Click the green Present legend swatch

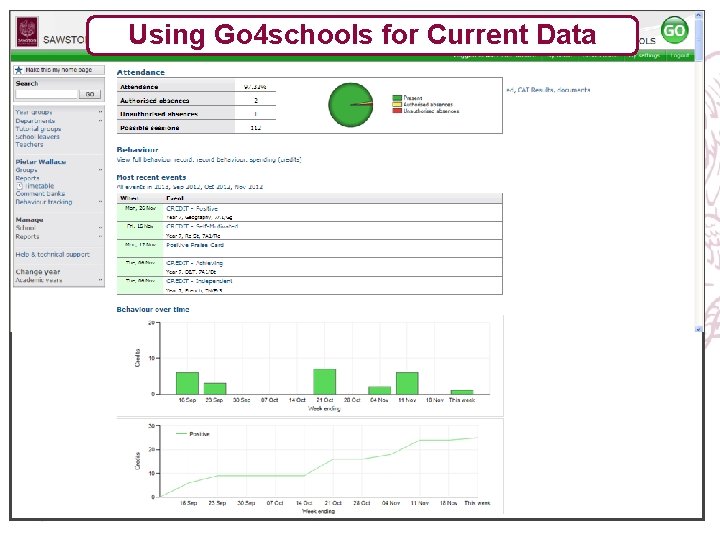[397, 98]
